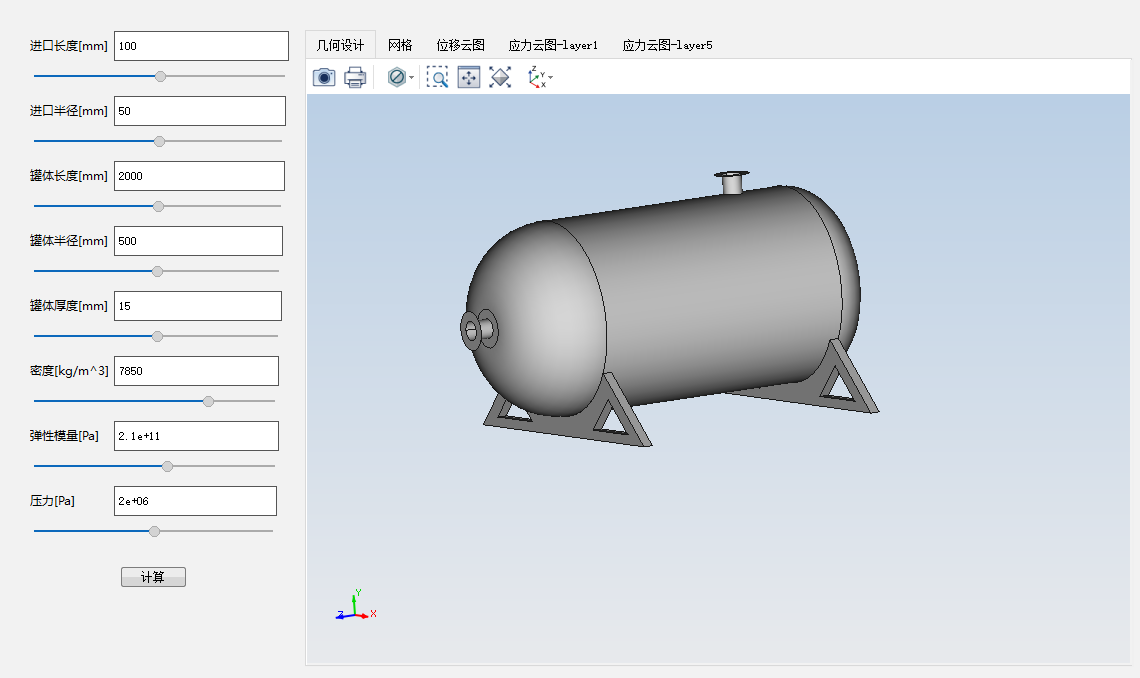The image size is (1140, 678).
Task: Click the fit-to-window arrows icon
Action: coord(469,77)
